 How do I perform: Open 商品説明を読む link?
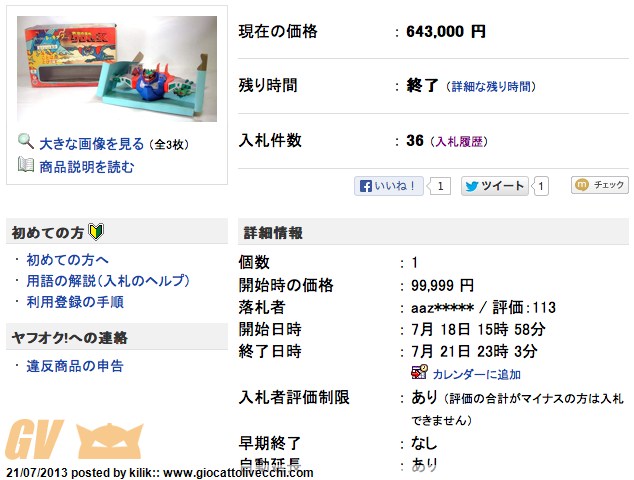[87, 167]
